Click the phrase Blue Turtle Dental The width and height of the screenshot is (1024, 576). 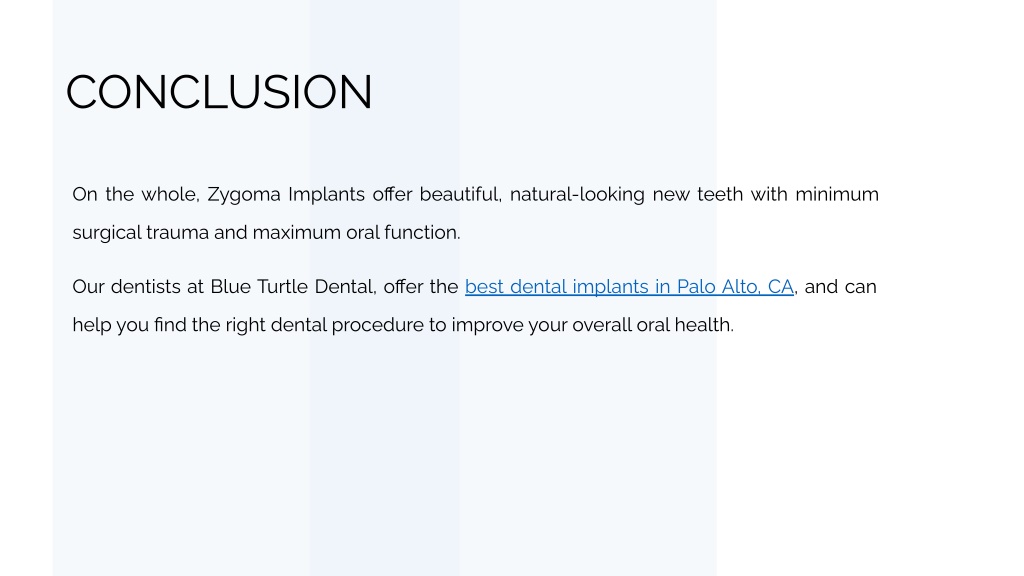click(x=292, y=287)
